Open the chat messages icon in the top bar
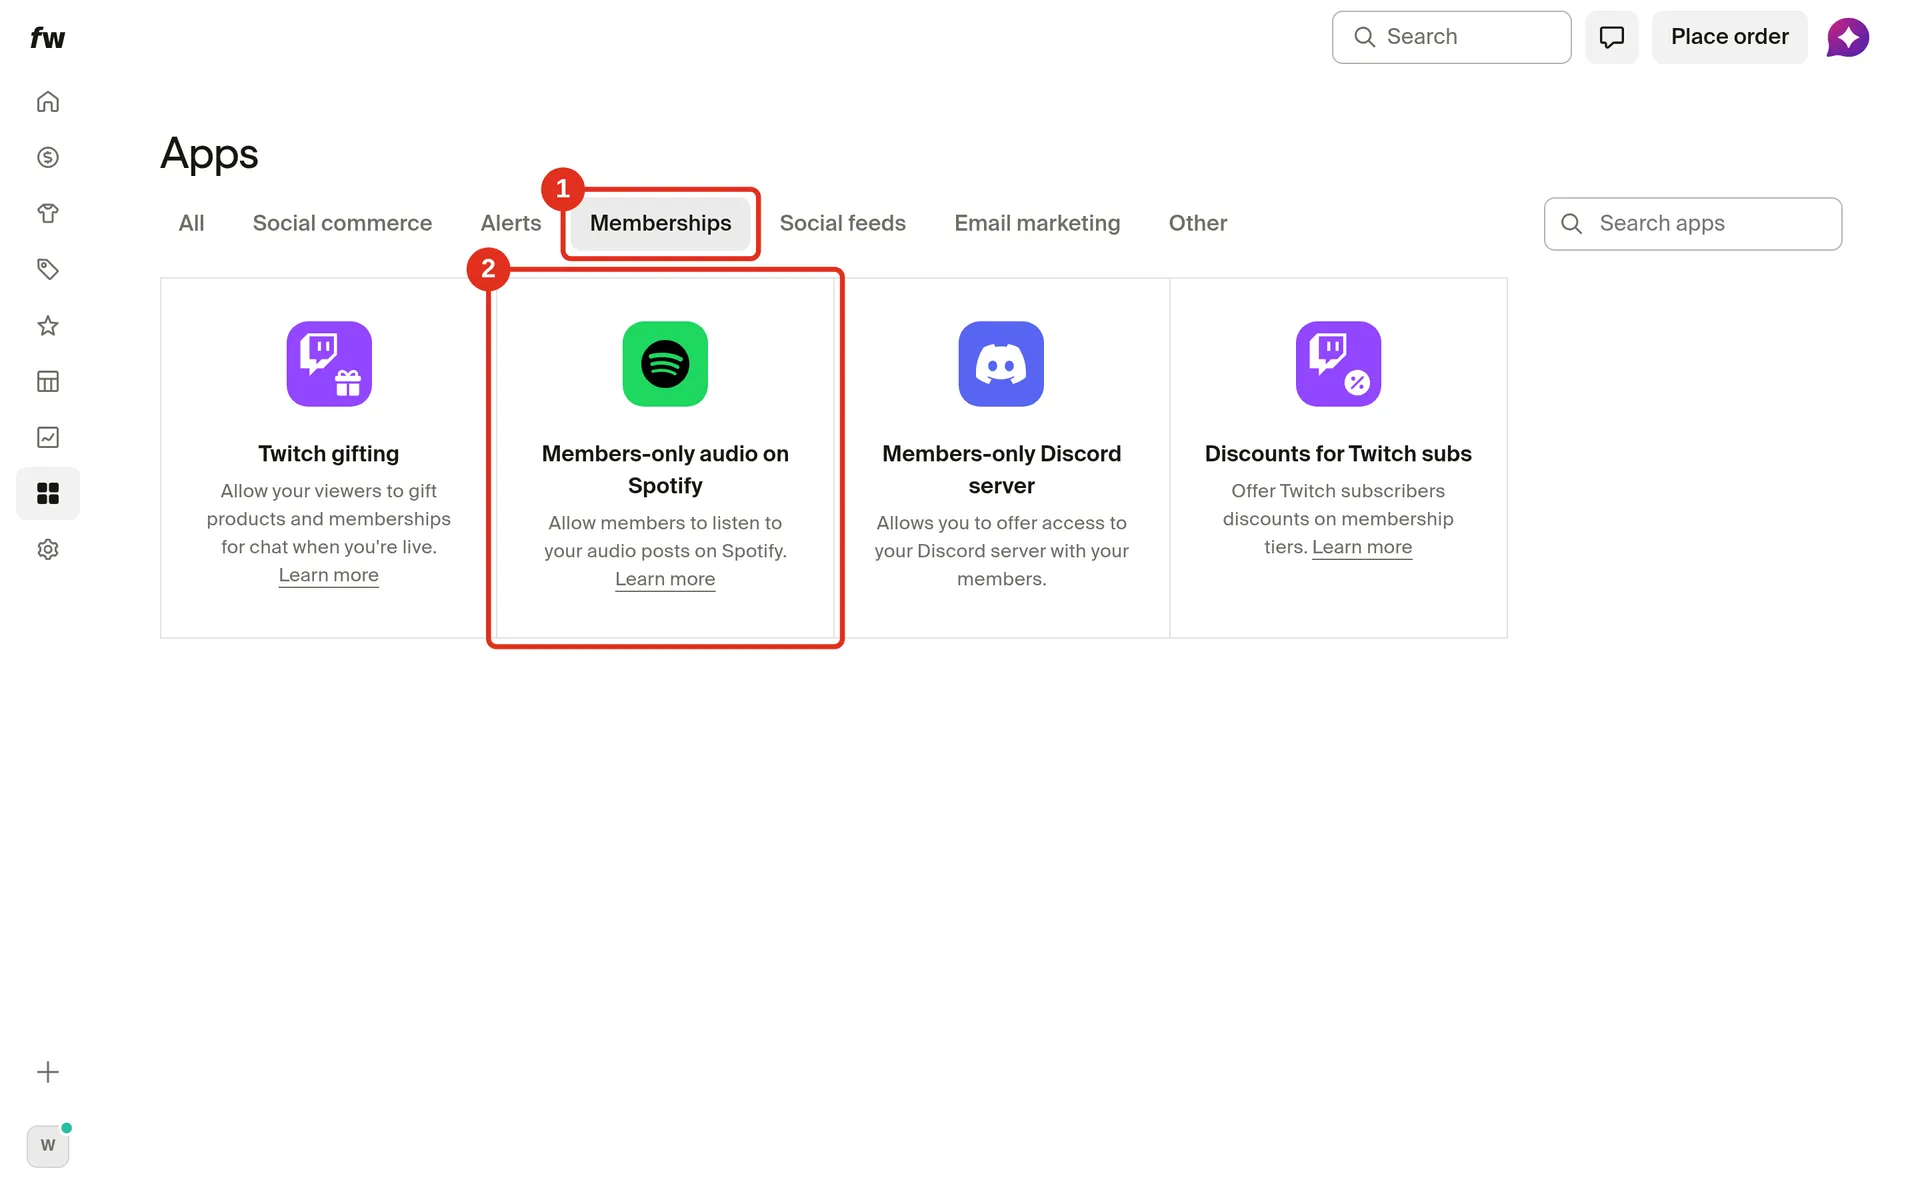The height and width of the screenshot is (1200, 1920). pos(1611,38)
